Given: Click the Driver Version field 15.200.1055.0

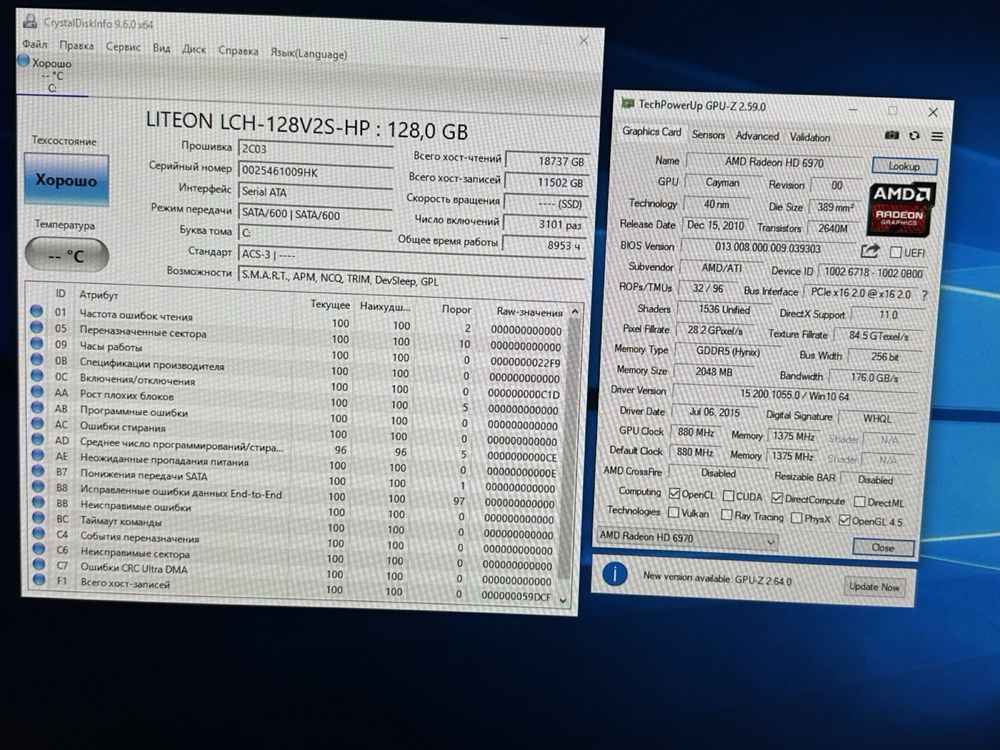Looking at the screenshot, I should pos(794,395).
